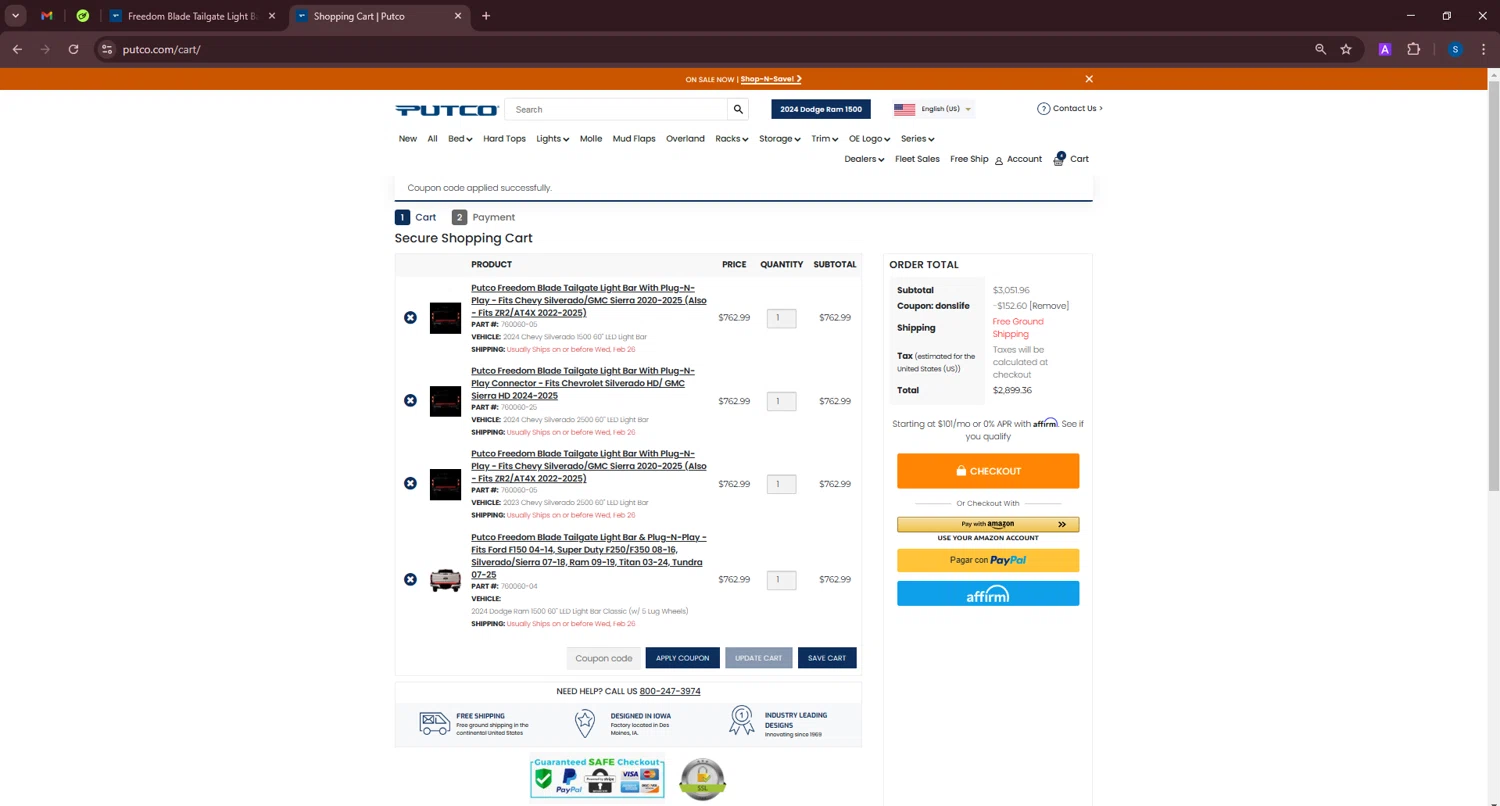
Task: Click the address bar URL putco.com/cart/
Action: [162, 49]
